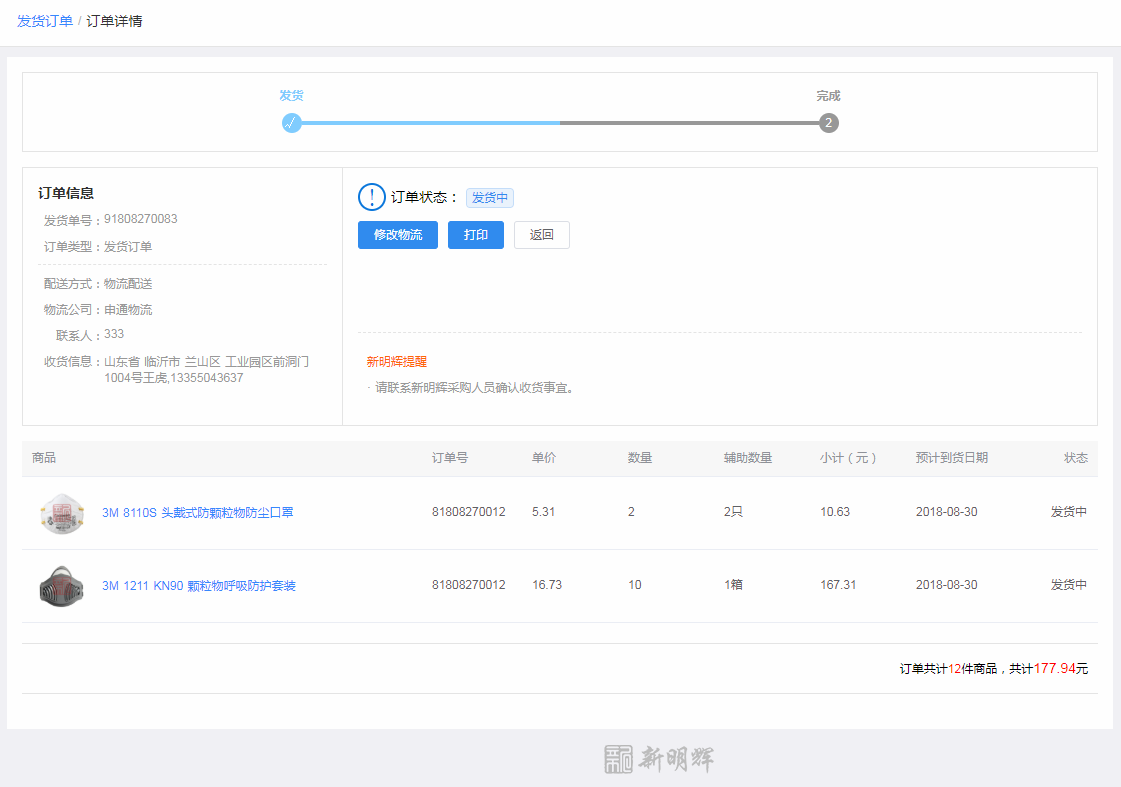Click the 配送方式：物流配送 text
The image size is (1121, 787).
coord(98,284)
